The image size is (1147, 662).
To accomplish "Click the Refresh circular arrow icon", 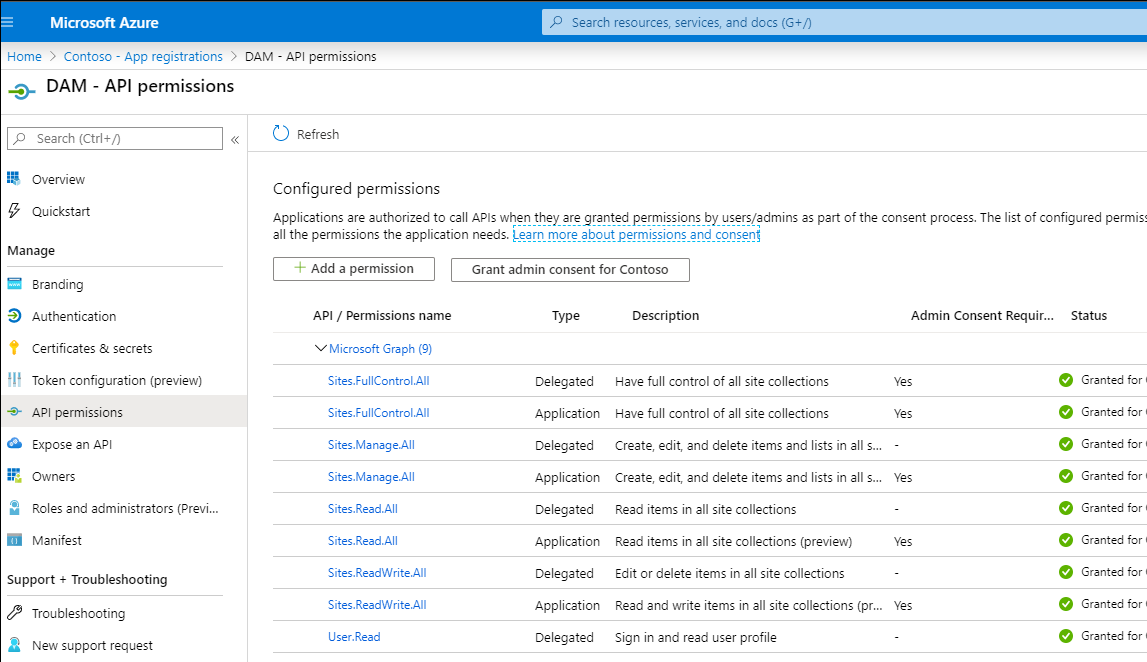I will point(281,133).
